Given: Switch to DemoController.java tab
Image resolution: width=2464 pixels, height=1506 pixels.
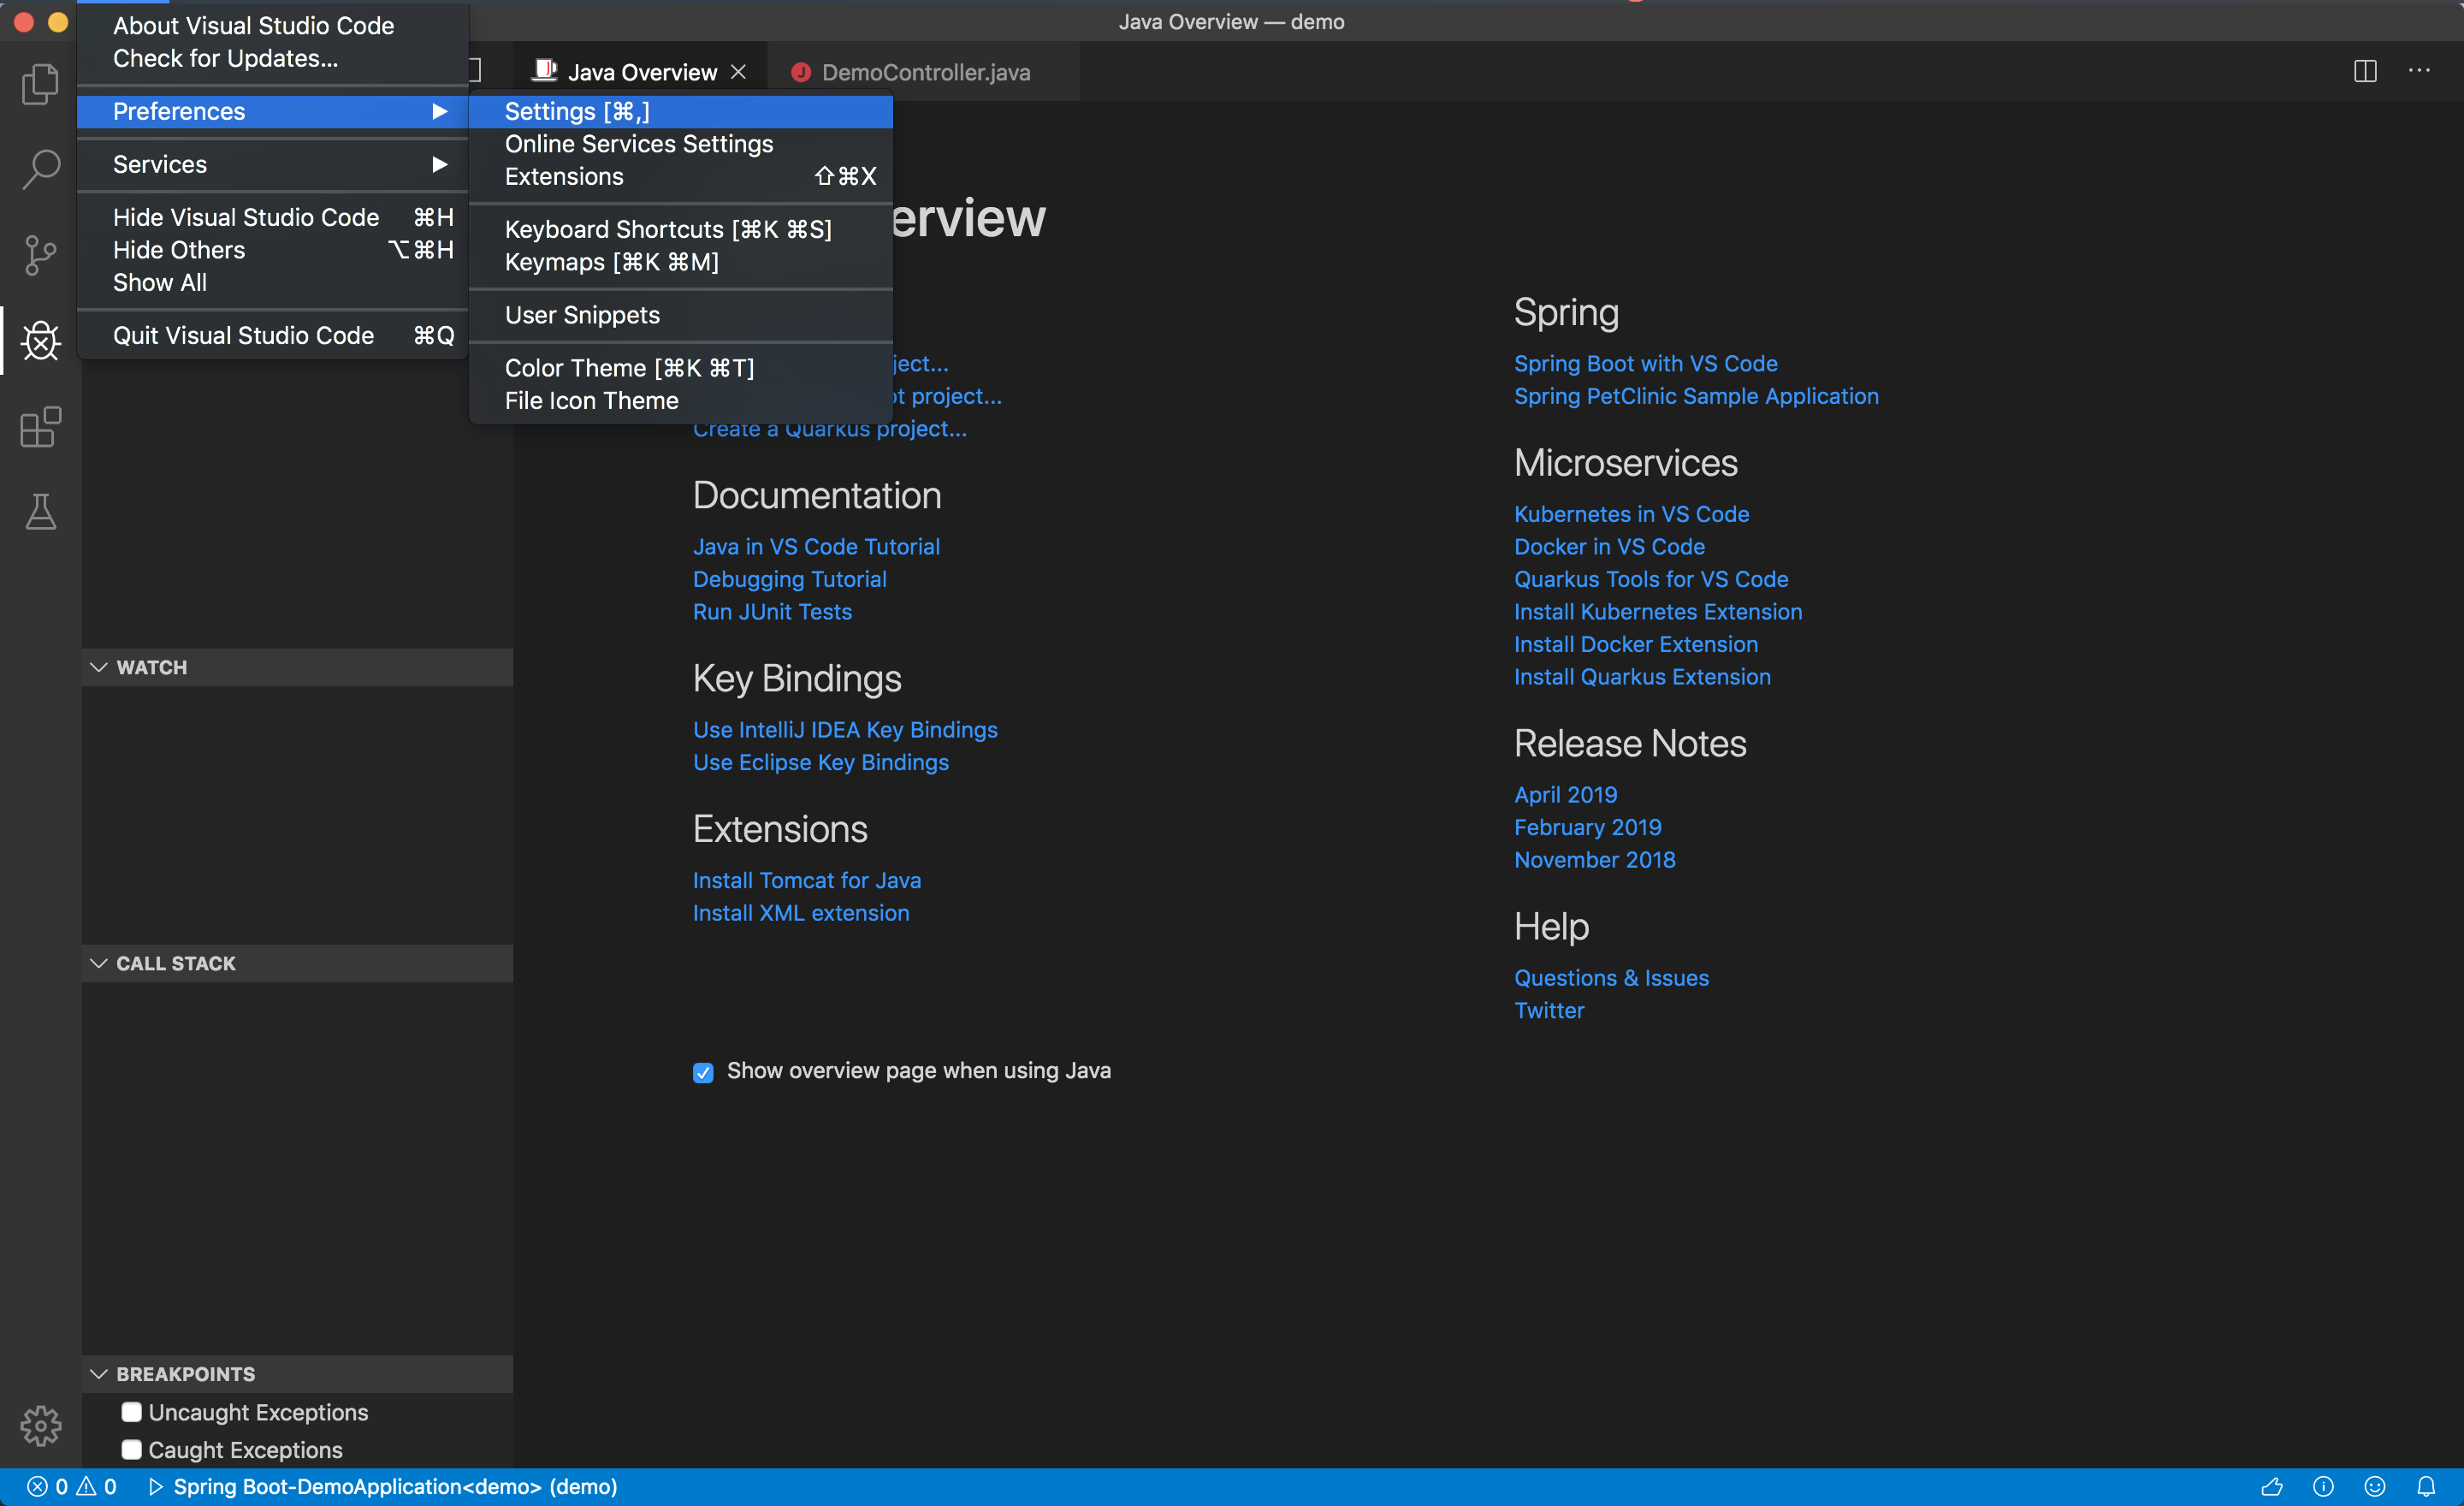Looking at the screenshot, I should 924,72.
